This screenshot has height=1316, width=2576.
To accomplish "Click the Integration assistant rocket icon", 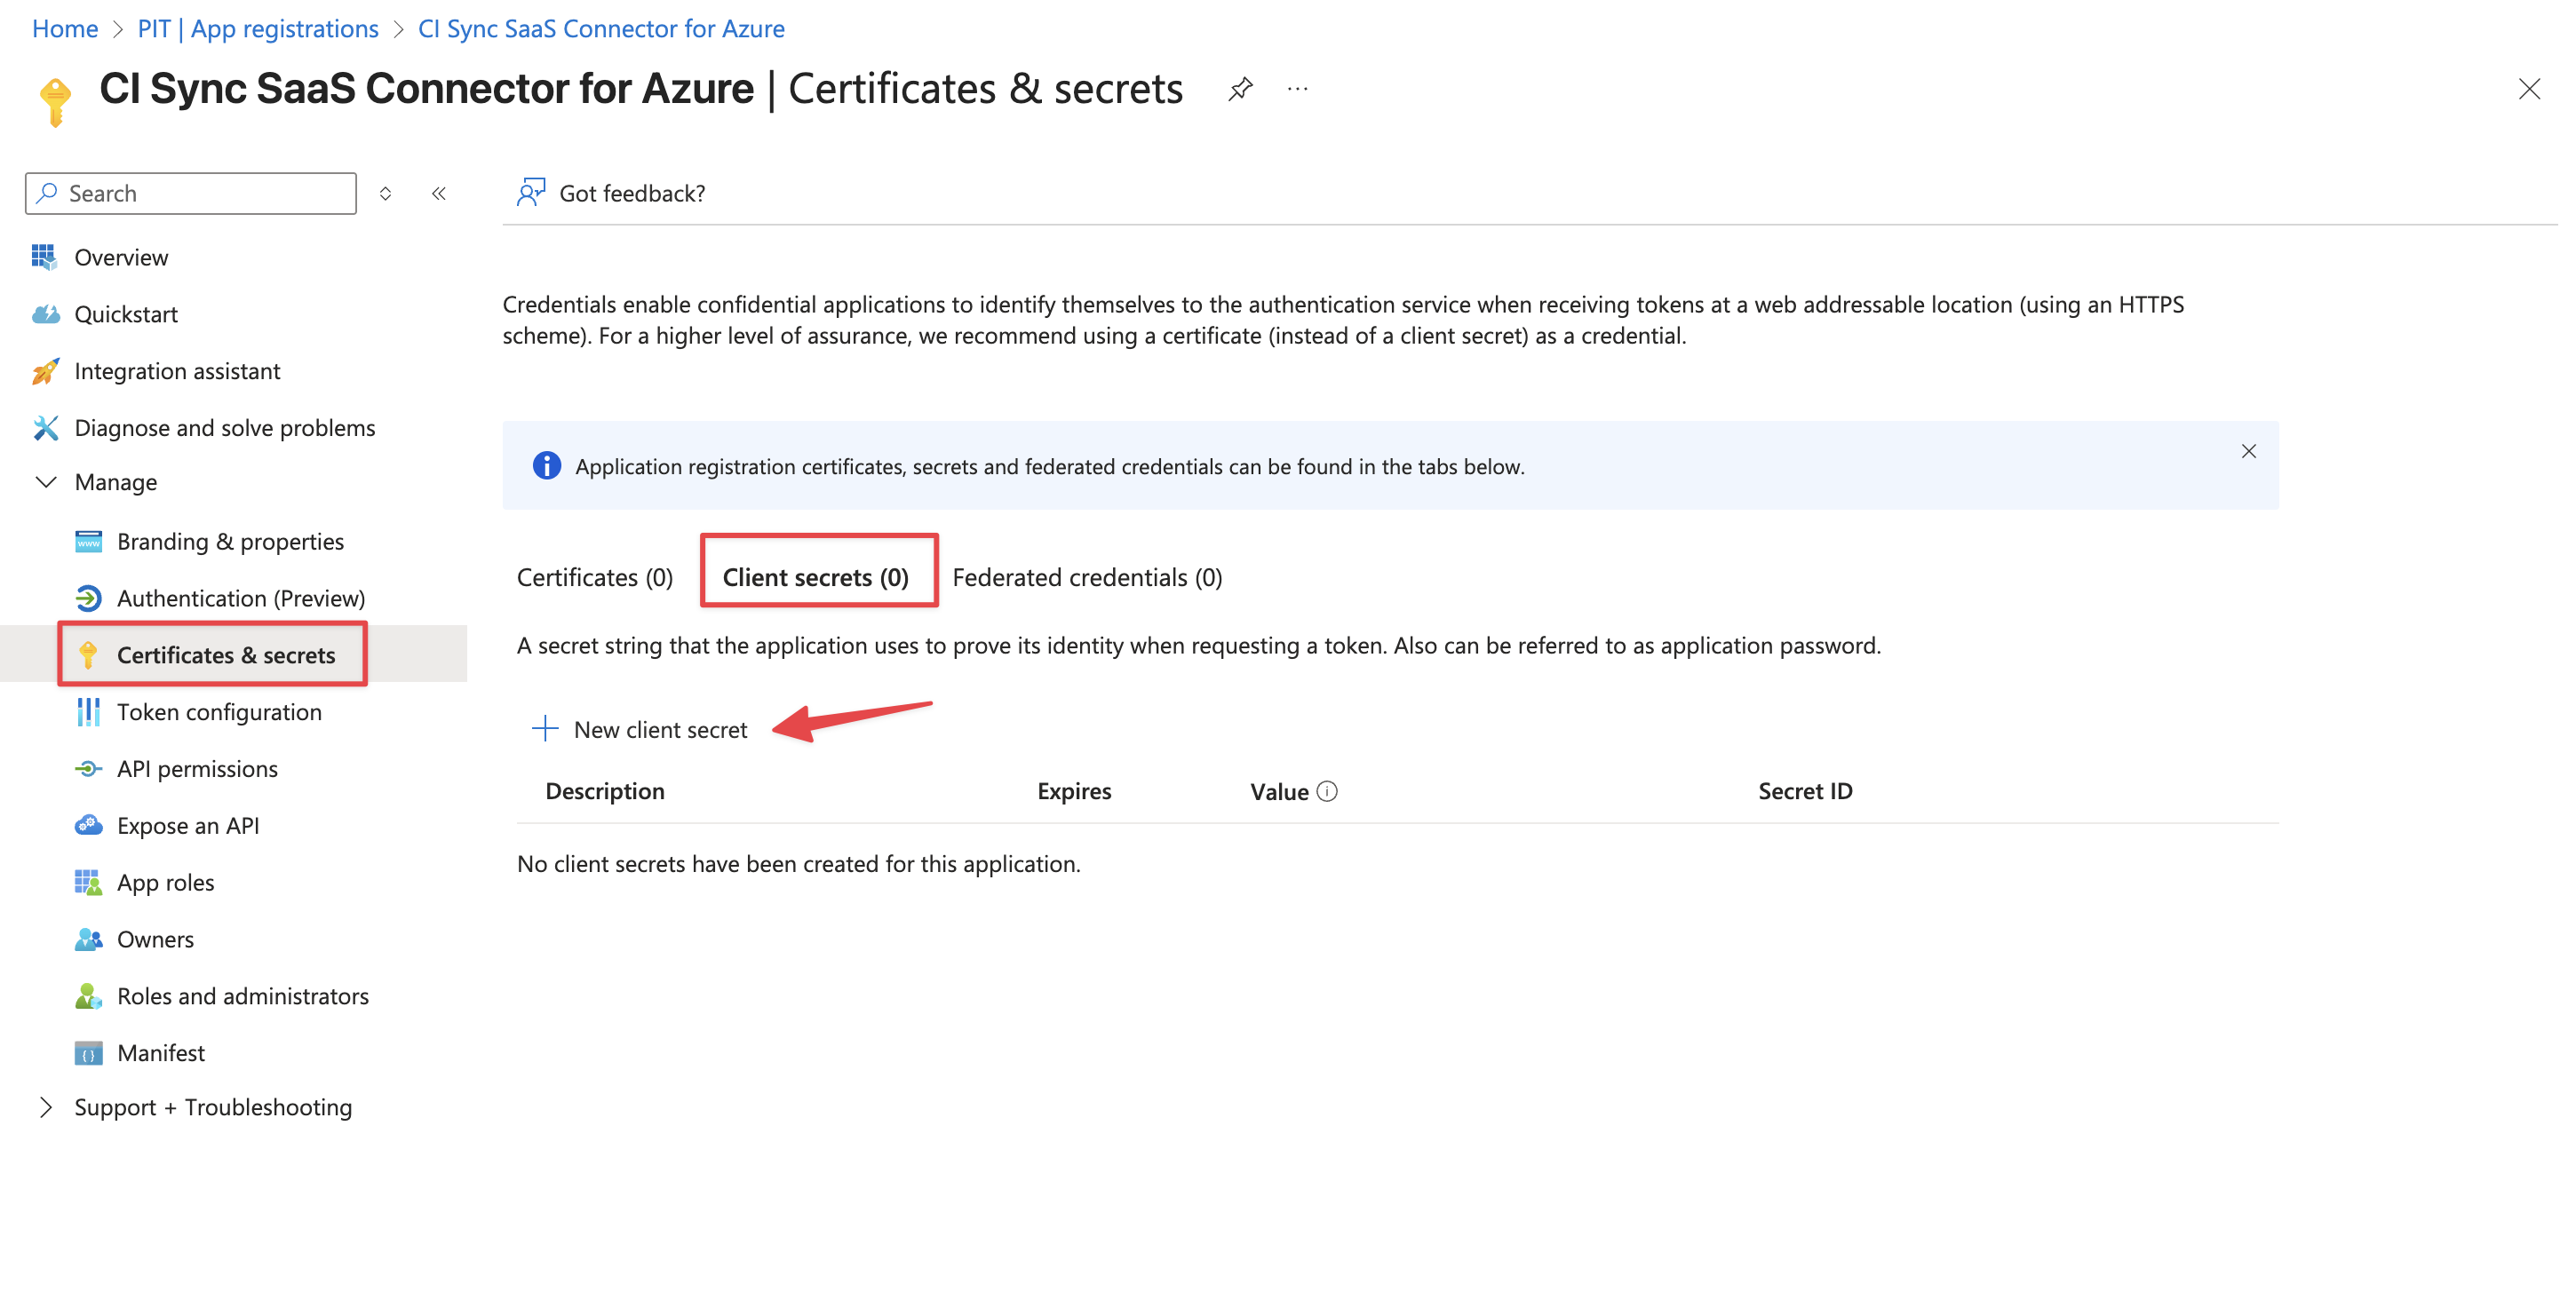I will (45, 371).
